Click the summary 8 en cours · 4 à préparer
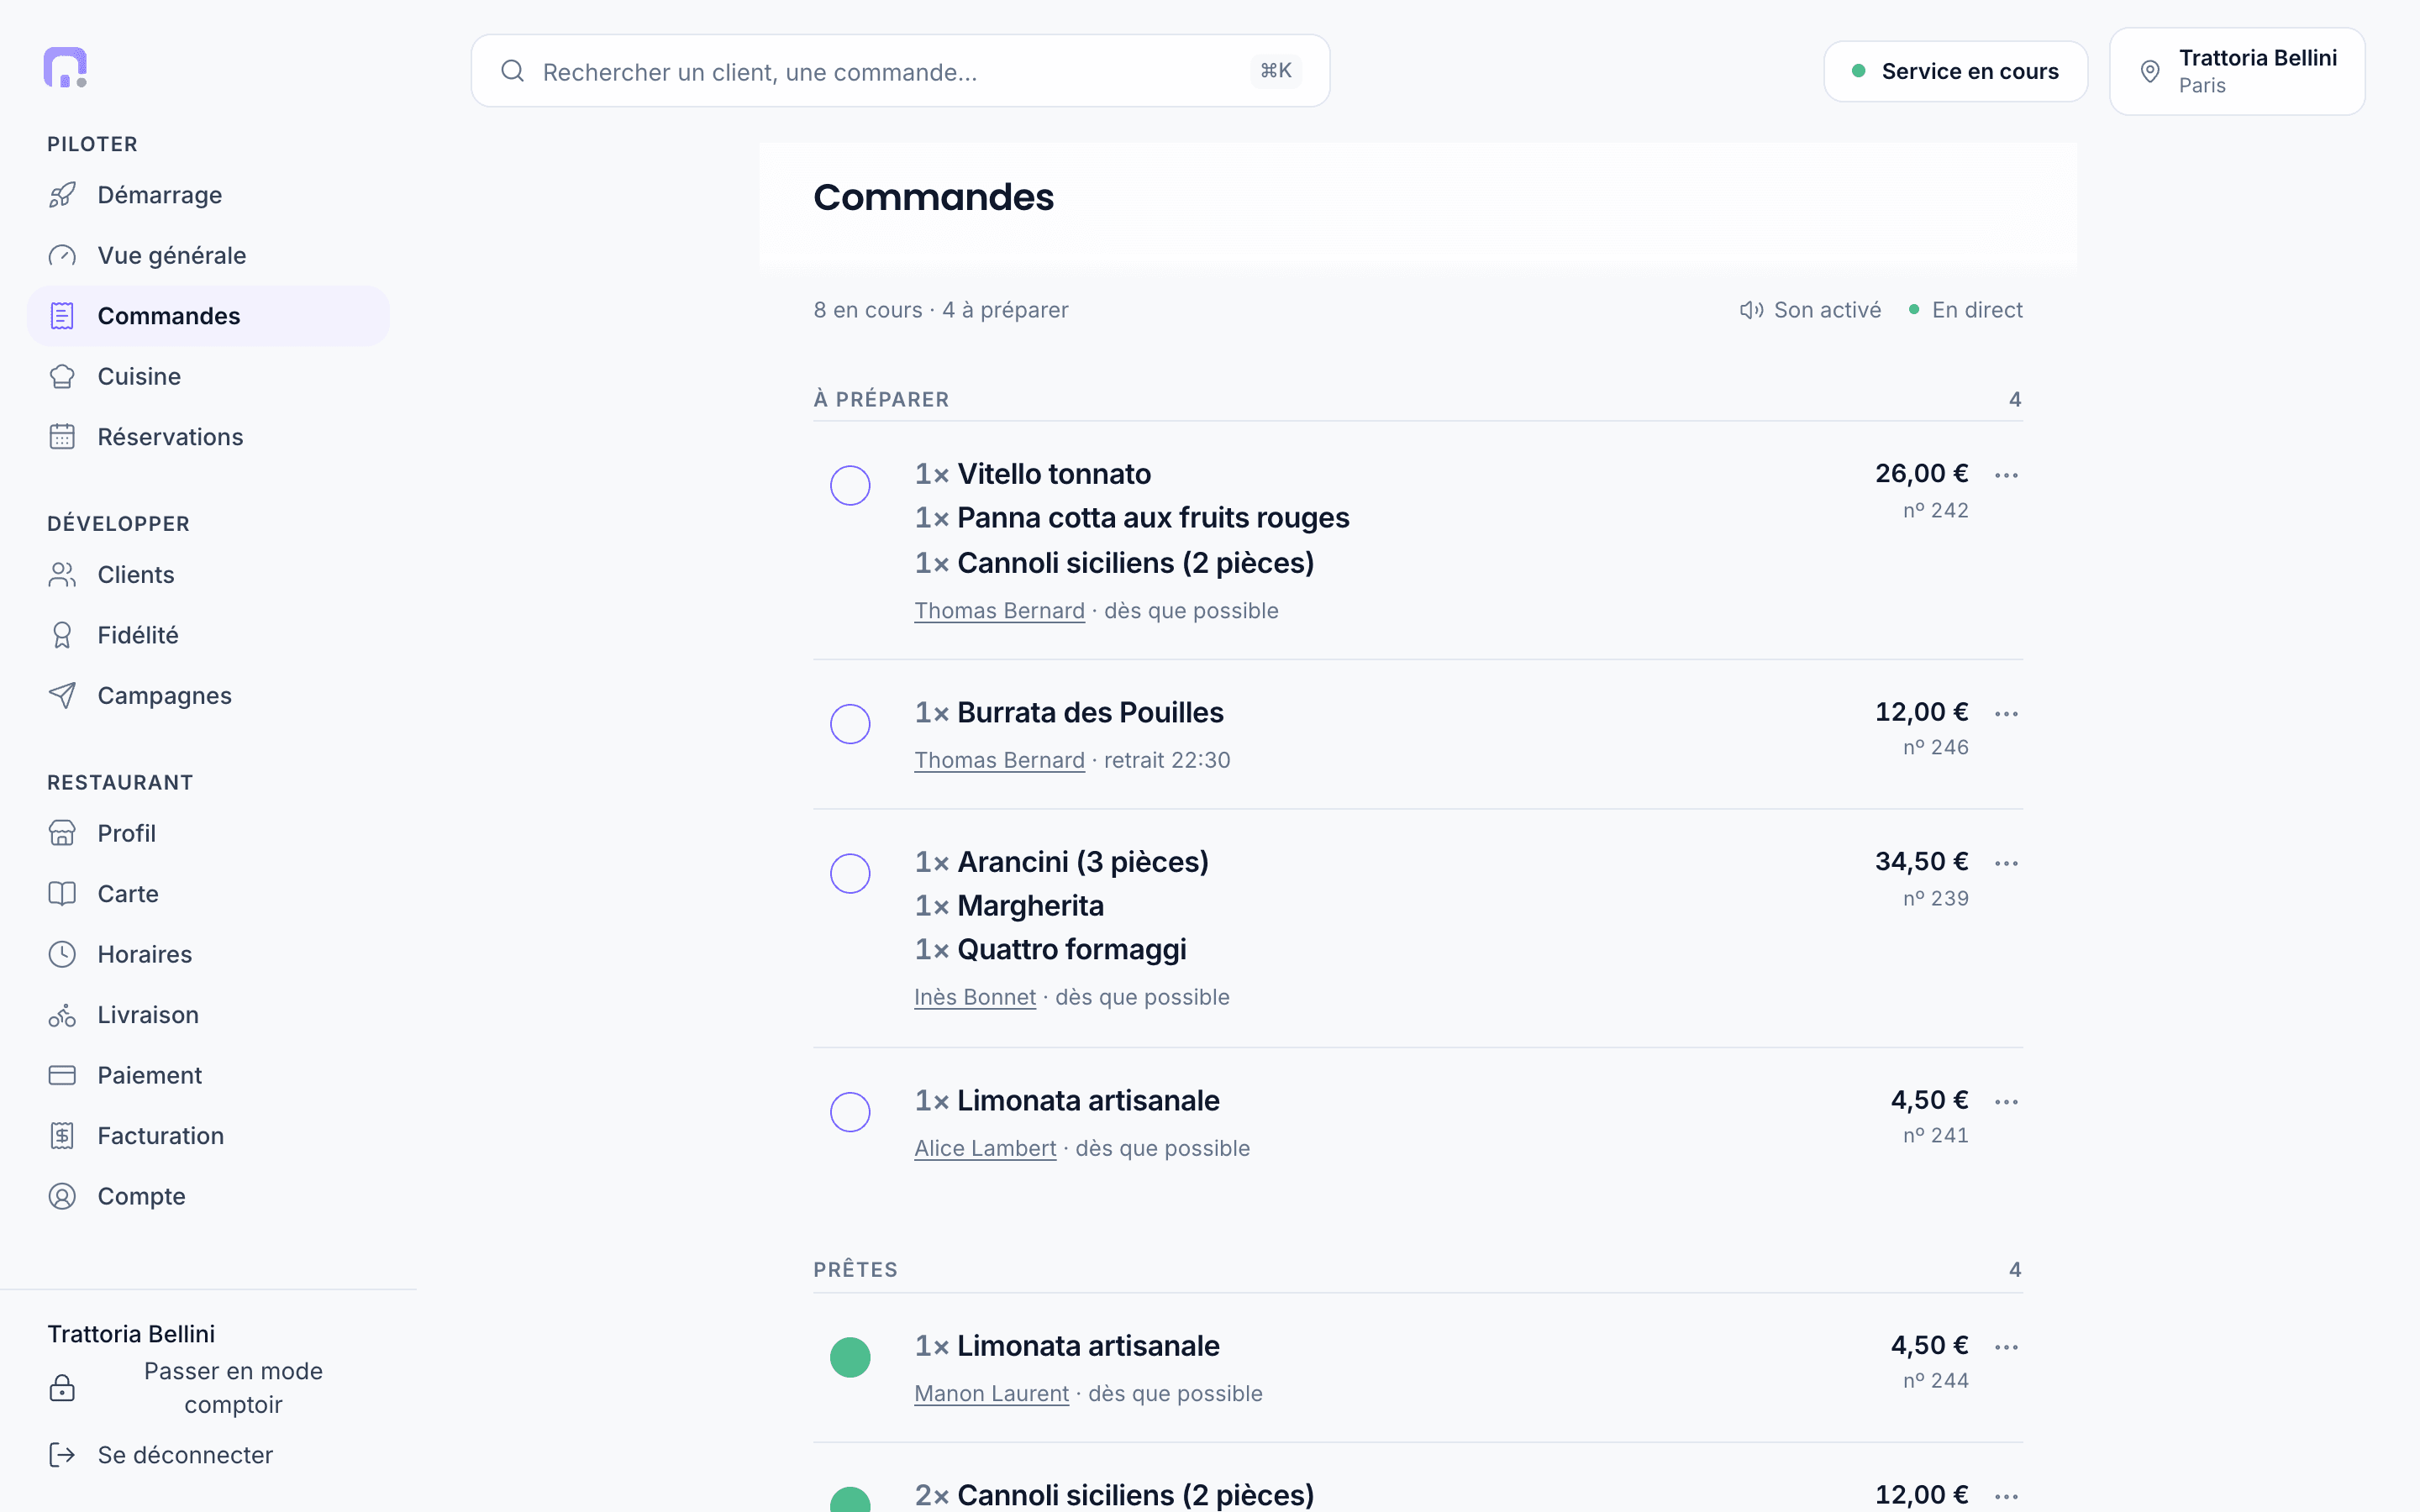The height and width of the screenshot is (1512, 2420). pyautogui.click(x=941, y=310)
